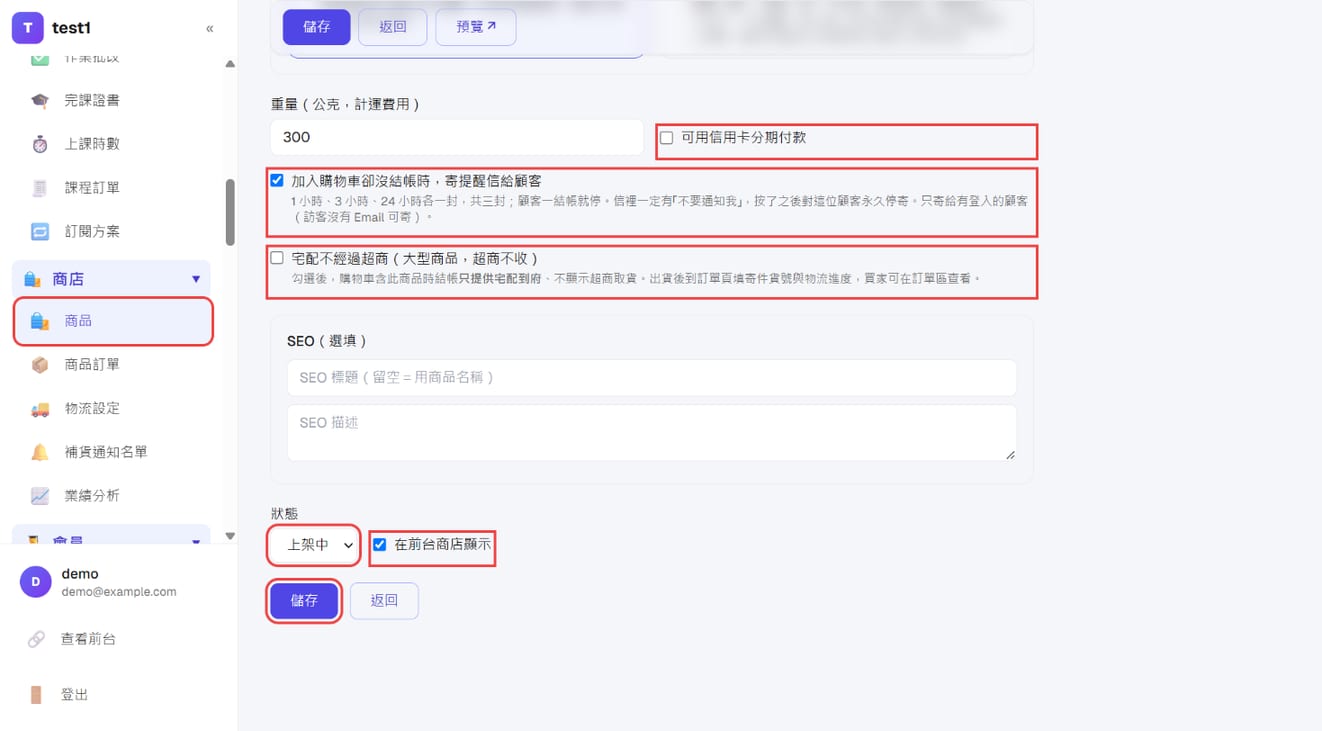Image resolution: width=1322 pixels, height=731 pixels.
Task: Click the 商店 section store icon
Action: coord(32,279)
